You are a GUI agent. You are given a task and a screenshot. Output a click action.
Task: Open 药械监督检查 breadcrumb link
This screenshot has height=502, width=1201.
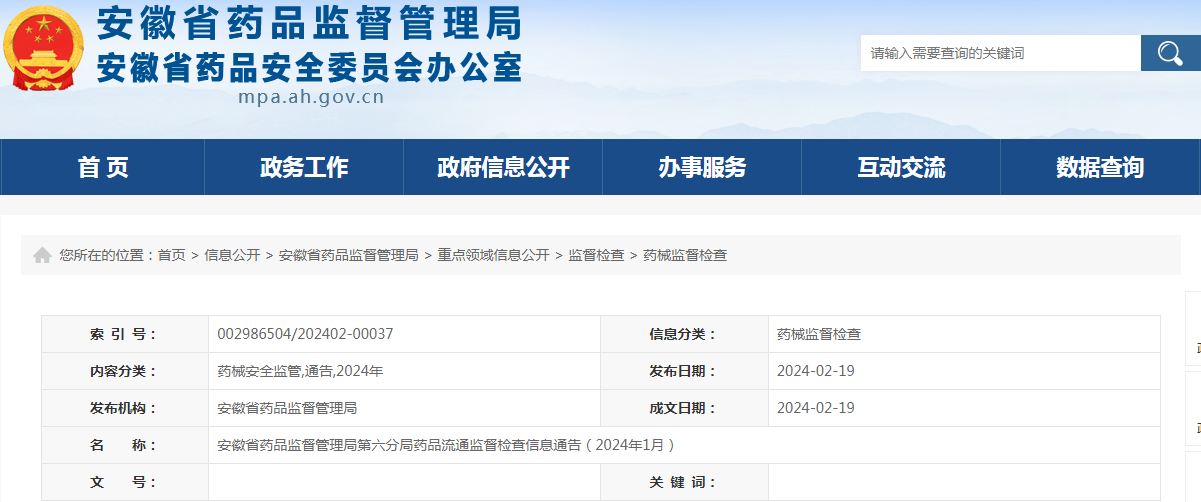coord(685,255)
